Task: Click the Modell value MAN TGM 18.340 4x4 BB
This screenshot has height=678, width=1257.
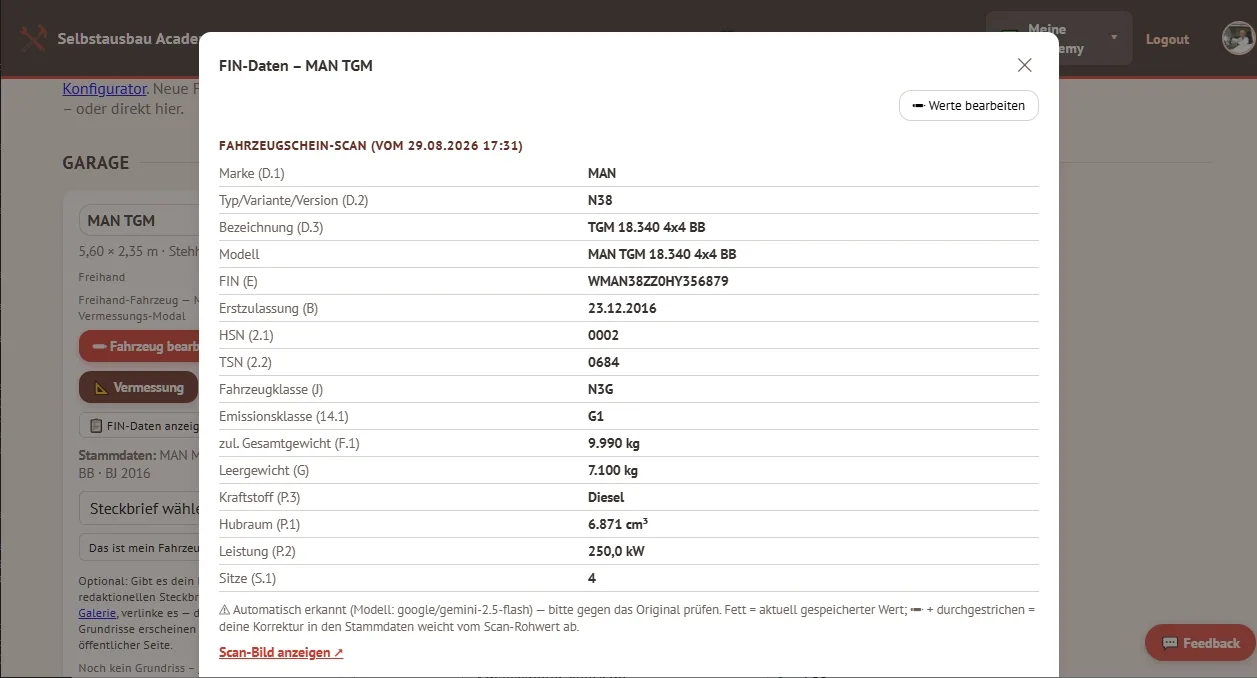Action: 662,254
